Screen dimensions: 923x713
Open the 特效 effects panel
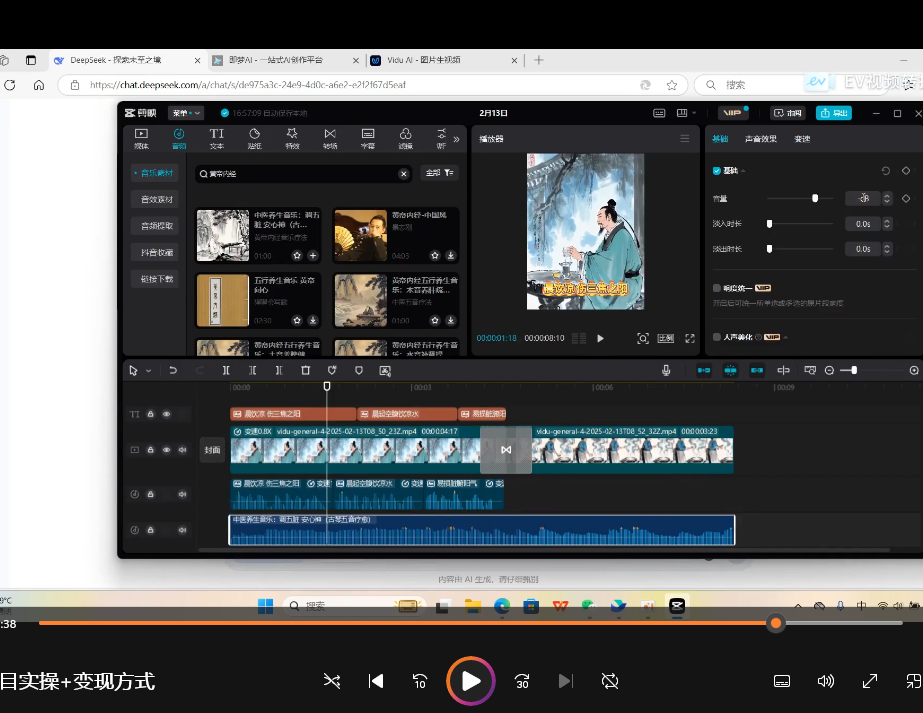292,138
